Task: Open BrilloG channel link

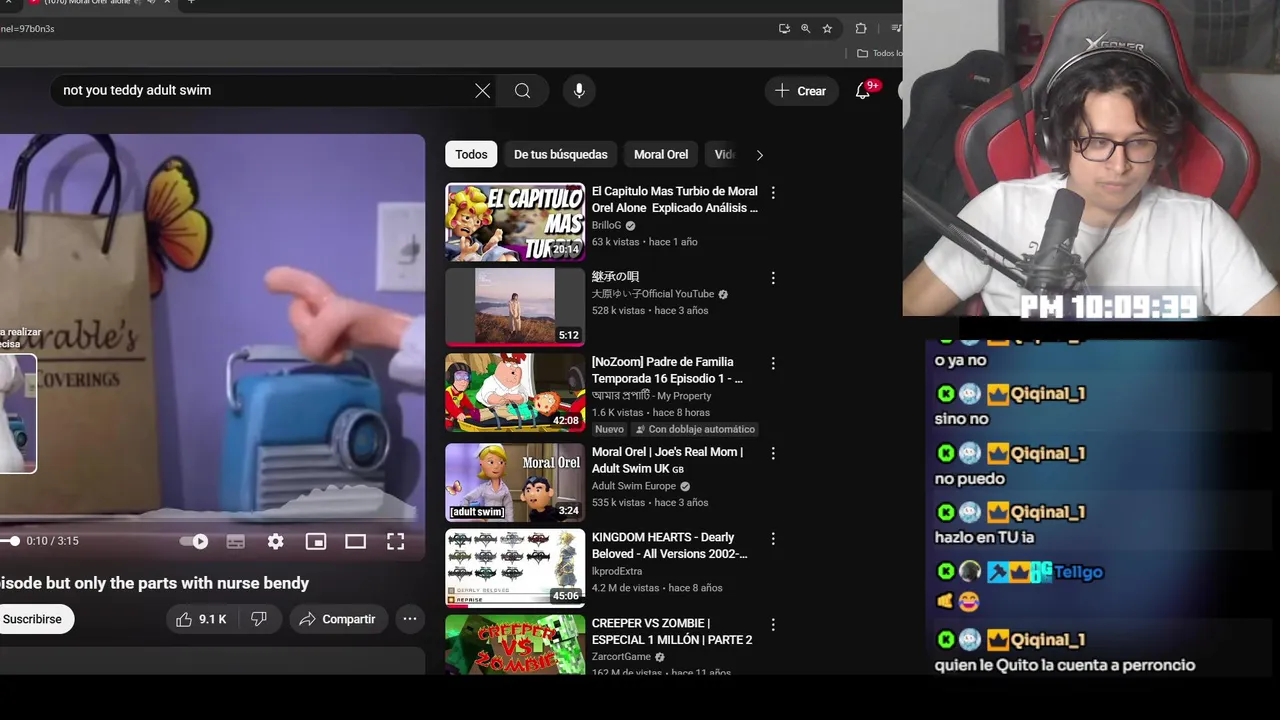Action: (x=606, y=226)
